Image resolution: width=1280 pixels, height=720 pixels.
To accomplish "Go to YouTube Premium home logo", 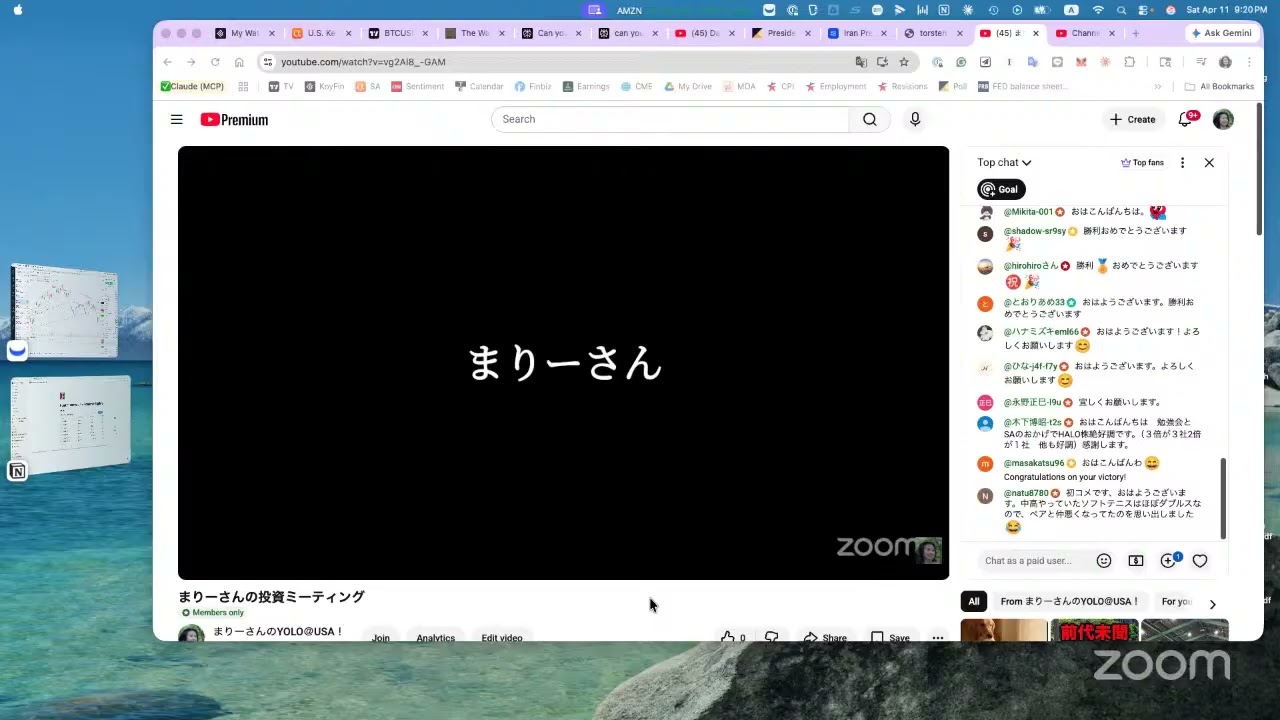I will click(234, 119).
